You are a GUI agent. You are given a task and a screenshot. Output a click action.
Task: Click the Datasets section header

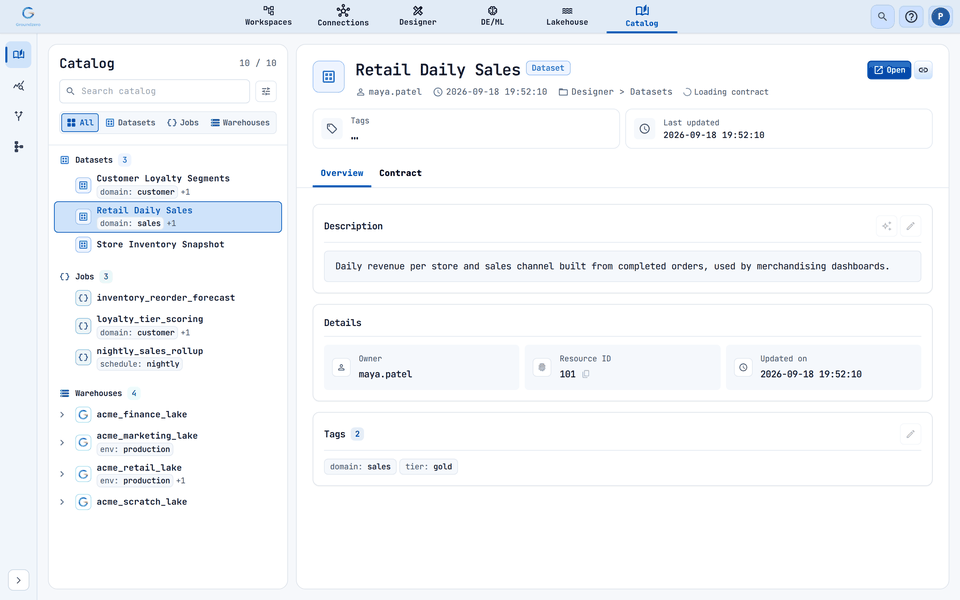coord(94,160)
